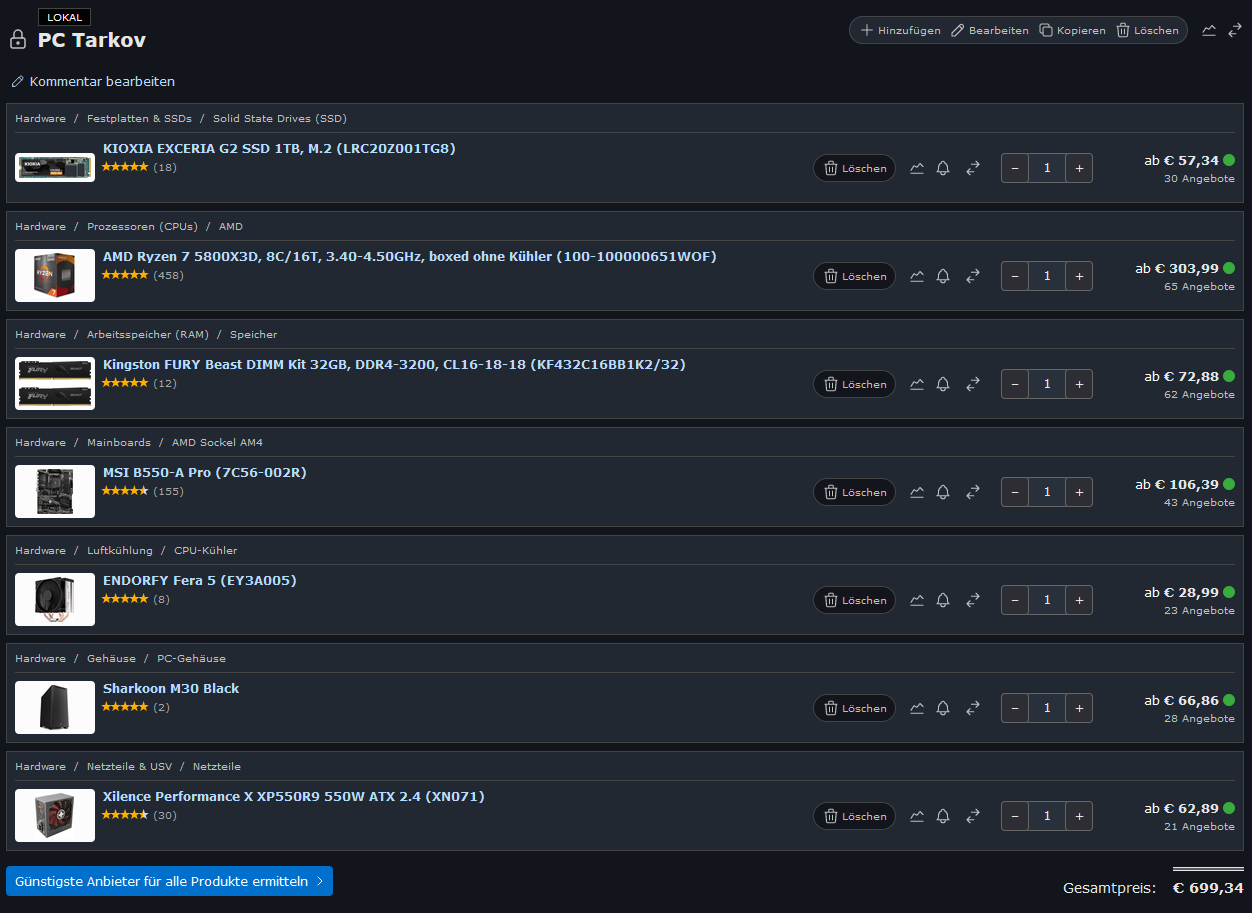
Task: Remove MSI B550-A Pro via Löschen button
Action: click(854, 492)
